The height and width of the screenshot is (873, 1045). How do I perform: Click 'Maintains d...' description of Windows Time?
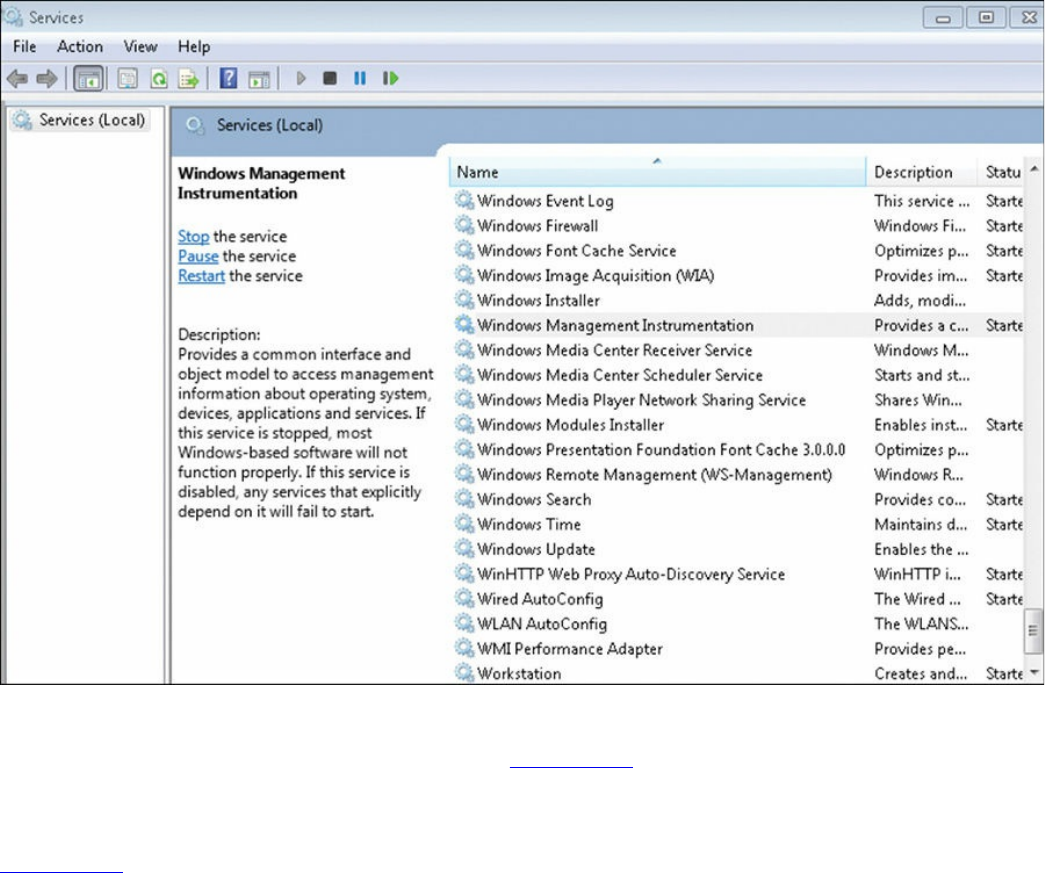[x=920, y=524]
